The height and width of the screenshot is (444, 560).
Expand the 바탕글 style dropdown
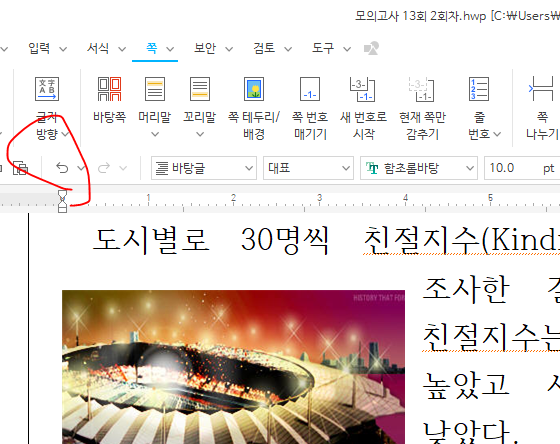coord(249,168)
